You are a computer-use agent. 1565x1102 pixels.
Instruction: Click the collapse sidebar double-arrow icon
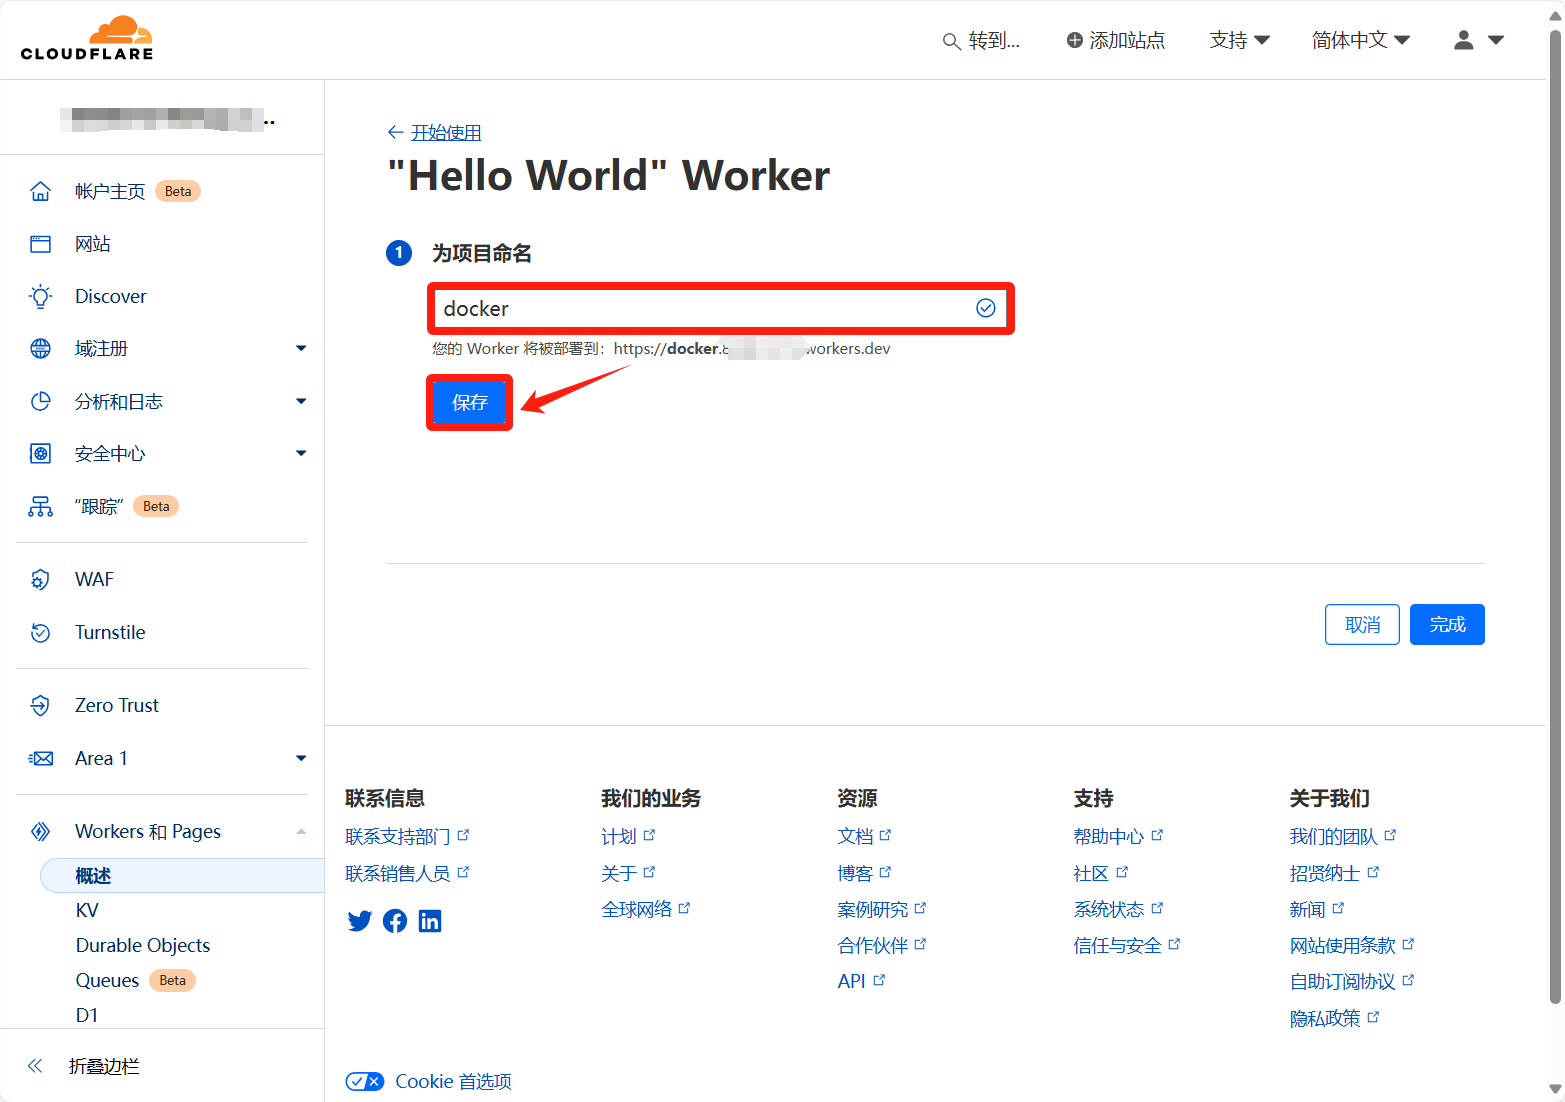pyautogui.click(x=35, y=1066)
